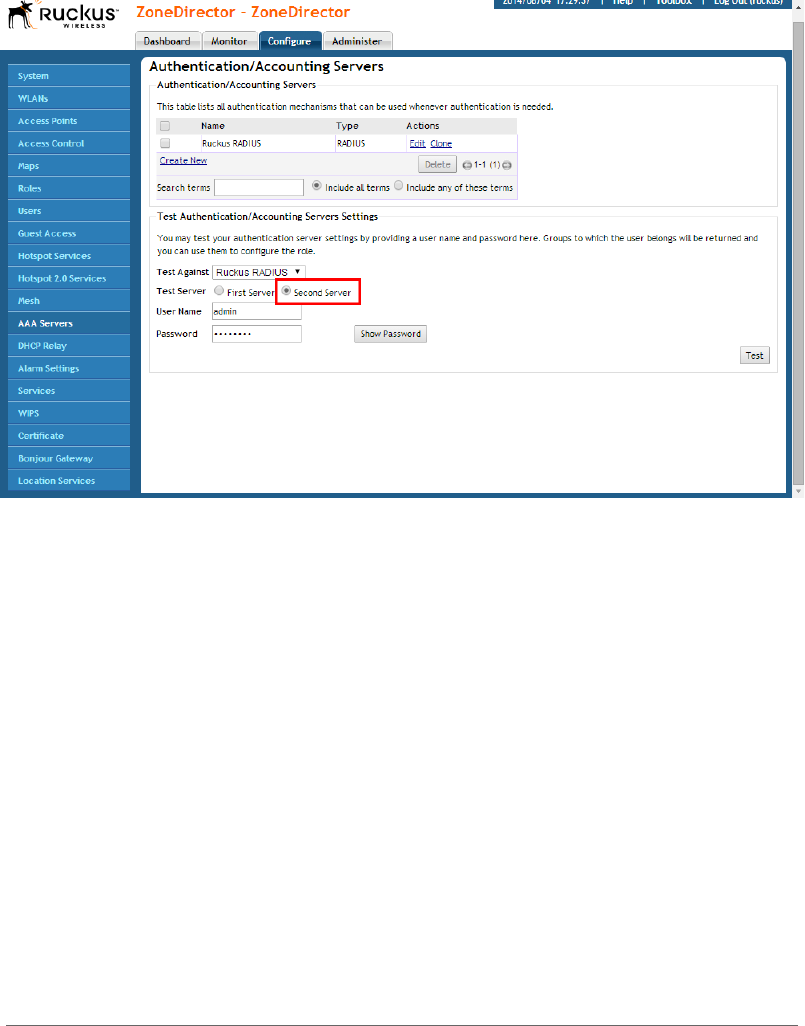The image size is (805, 1026).
Task: Tick the checkbox for Ruckus RADIUS row
Action: pos(165,143)
